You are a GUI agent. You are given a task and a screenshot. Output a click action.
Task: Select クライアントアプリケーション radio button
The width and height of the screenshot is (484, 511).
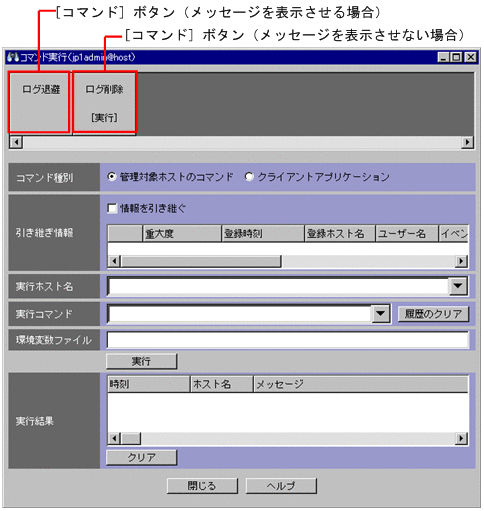[249, 176]
